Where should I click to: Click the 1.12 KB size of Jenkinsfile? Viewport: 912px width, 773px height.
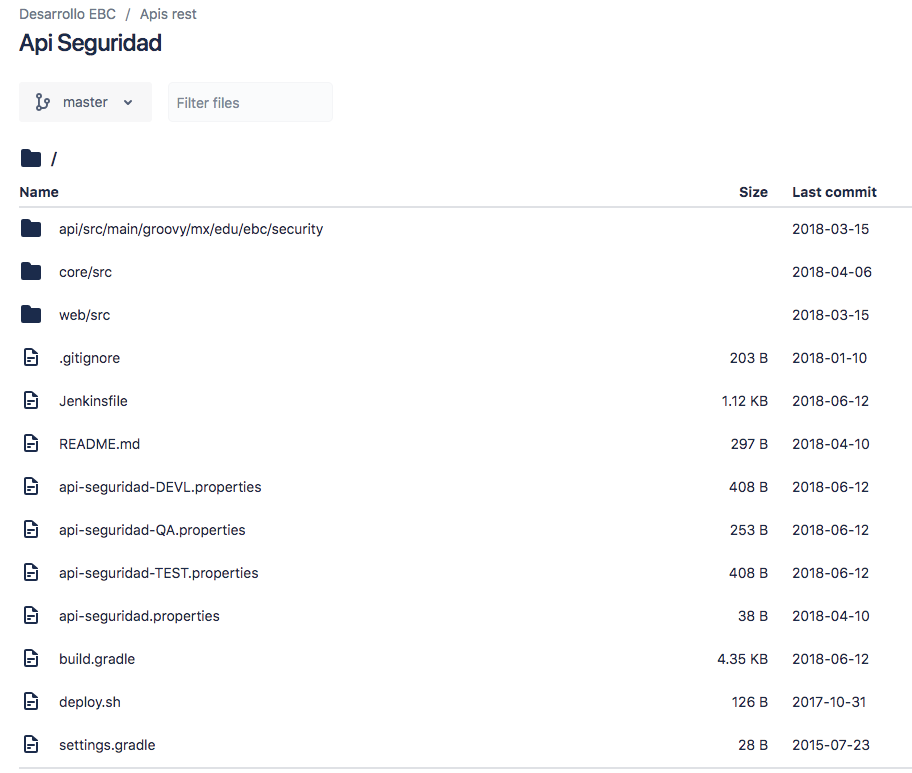point(744,401)
